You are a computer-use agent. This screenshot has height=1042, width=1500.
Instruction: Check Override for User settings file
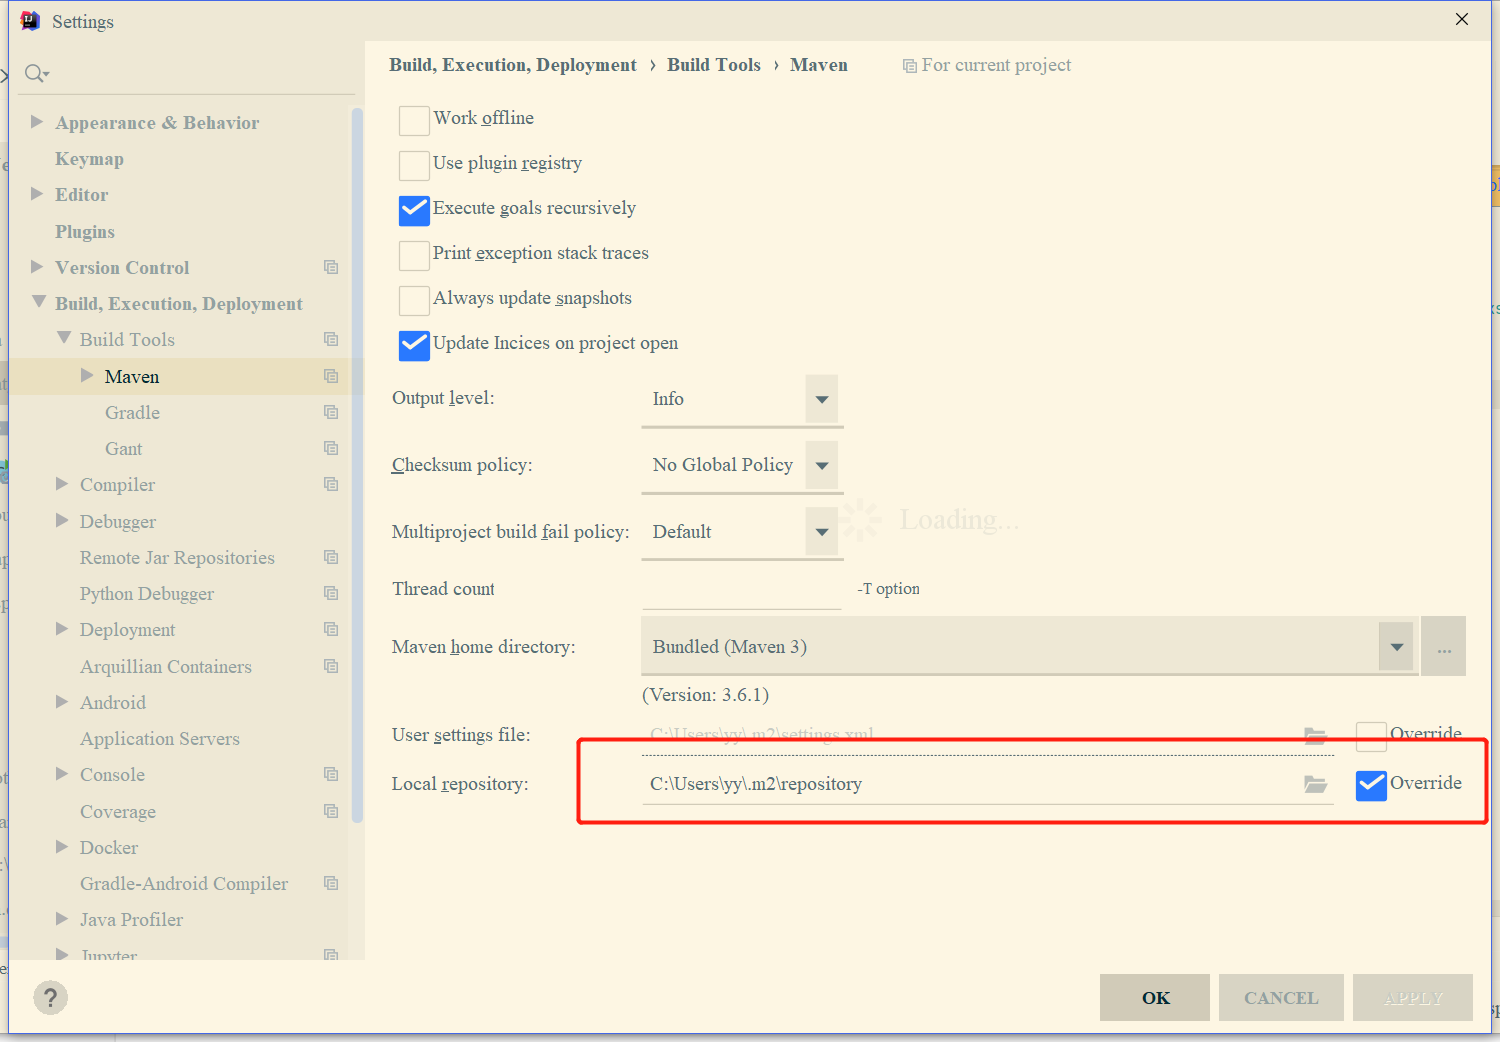coord(1371,736)
